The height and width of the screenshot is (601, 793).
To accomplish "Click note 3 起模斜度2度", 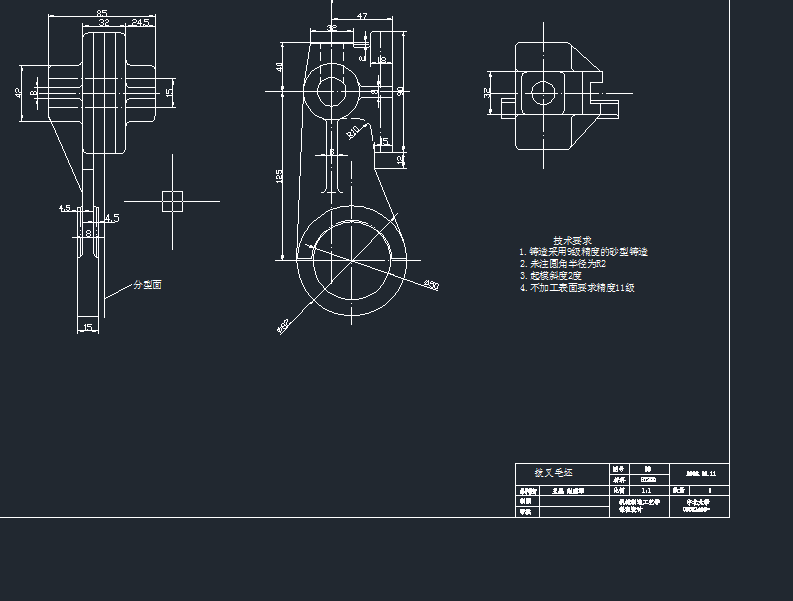I will click(x=550, y=276).
